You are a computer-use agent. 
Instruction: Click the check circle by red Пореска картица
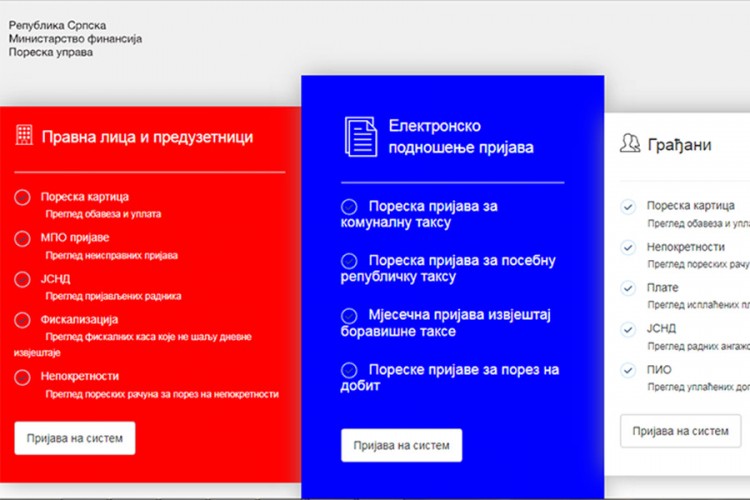point(22,197)
